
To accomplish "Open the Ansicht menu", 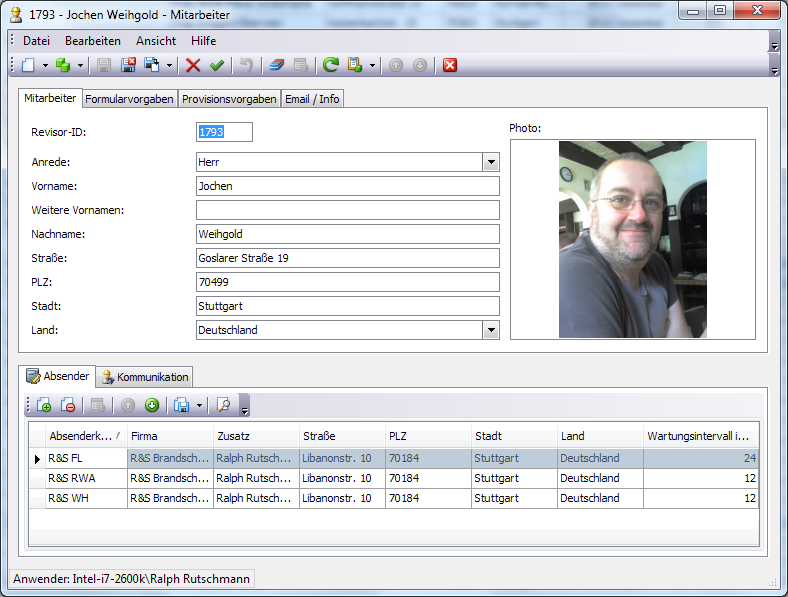I will [x=156, y=41].
